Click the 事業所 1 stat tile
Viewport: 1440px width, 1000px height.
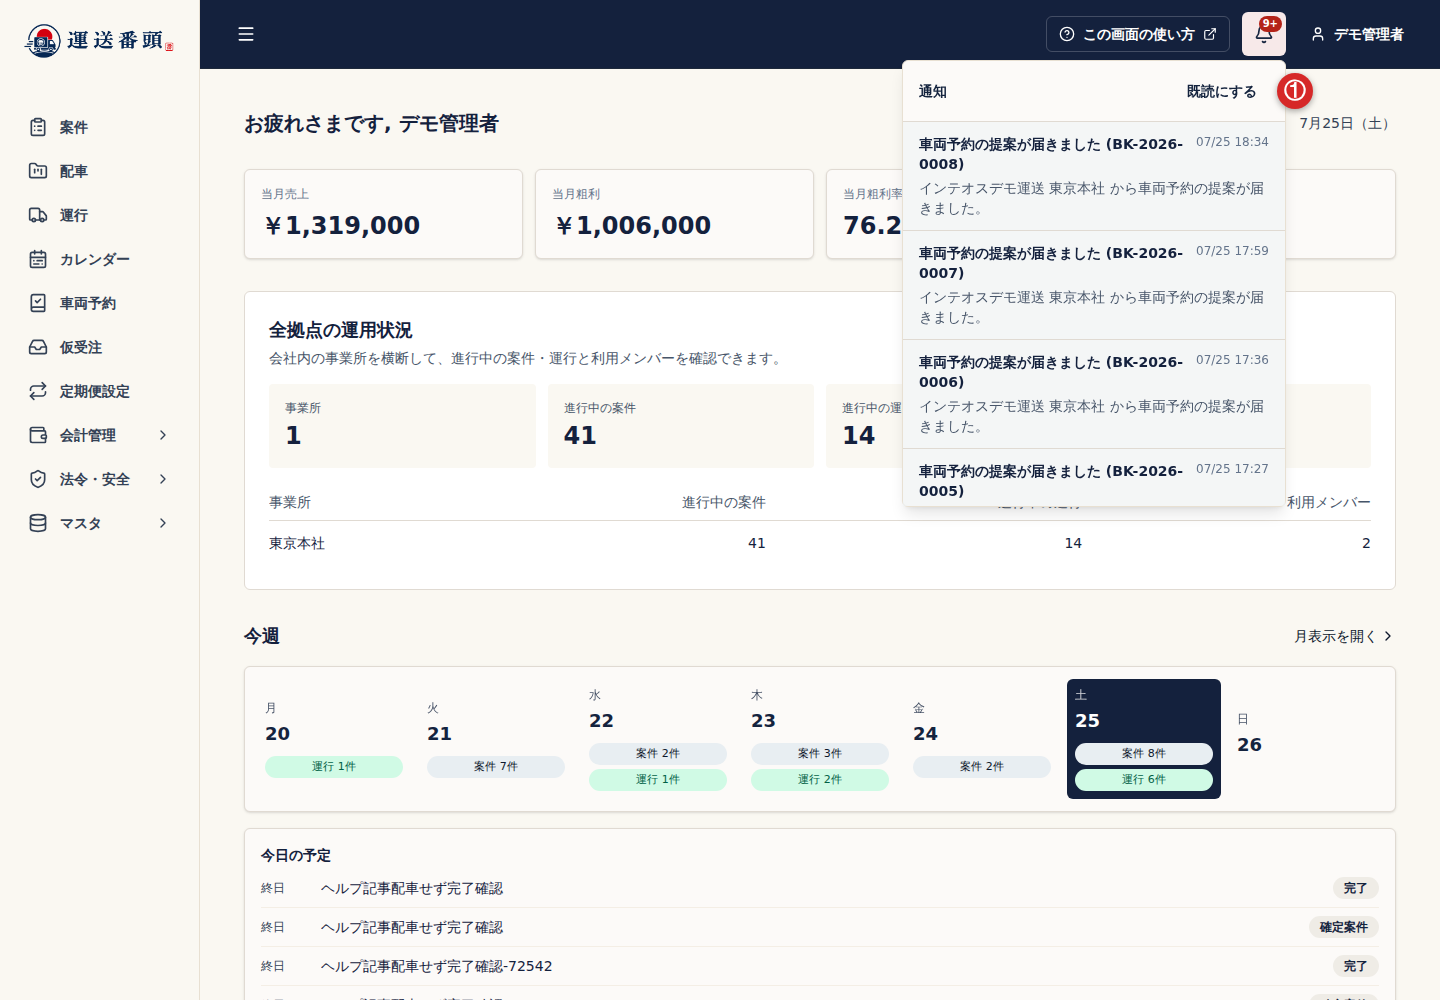(402, 426)
